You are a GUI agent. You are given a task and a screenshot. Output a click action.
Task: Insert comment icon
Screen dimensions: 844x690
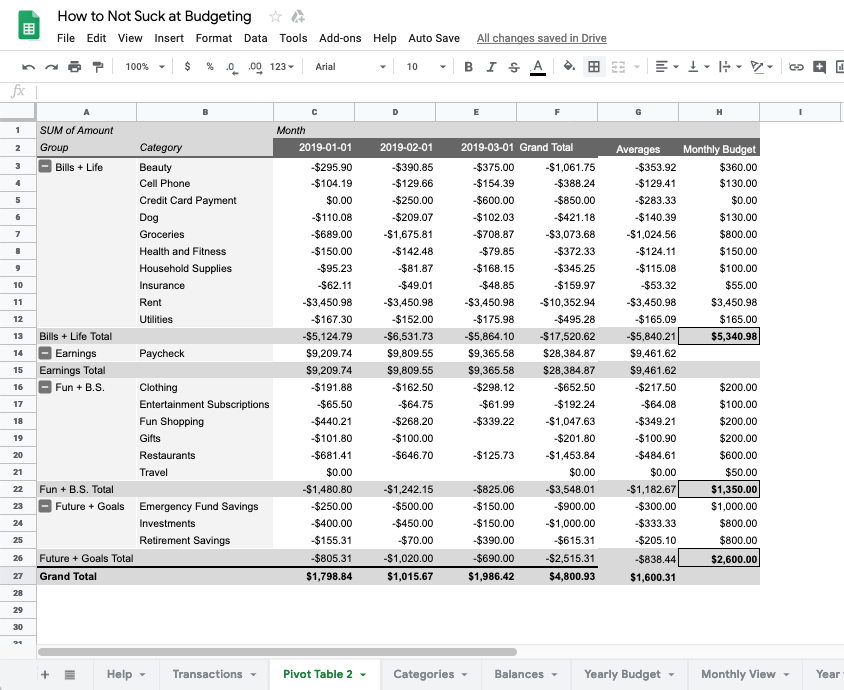tap(819, 67)
